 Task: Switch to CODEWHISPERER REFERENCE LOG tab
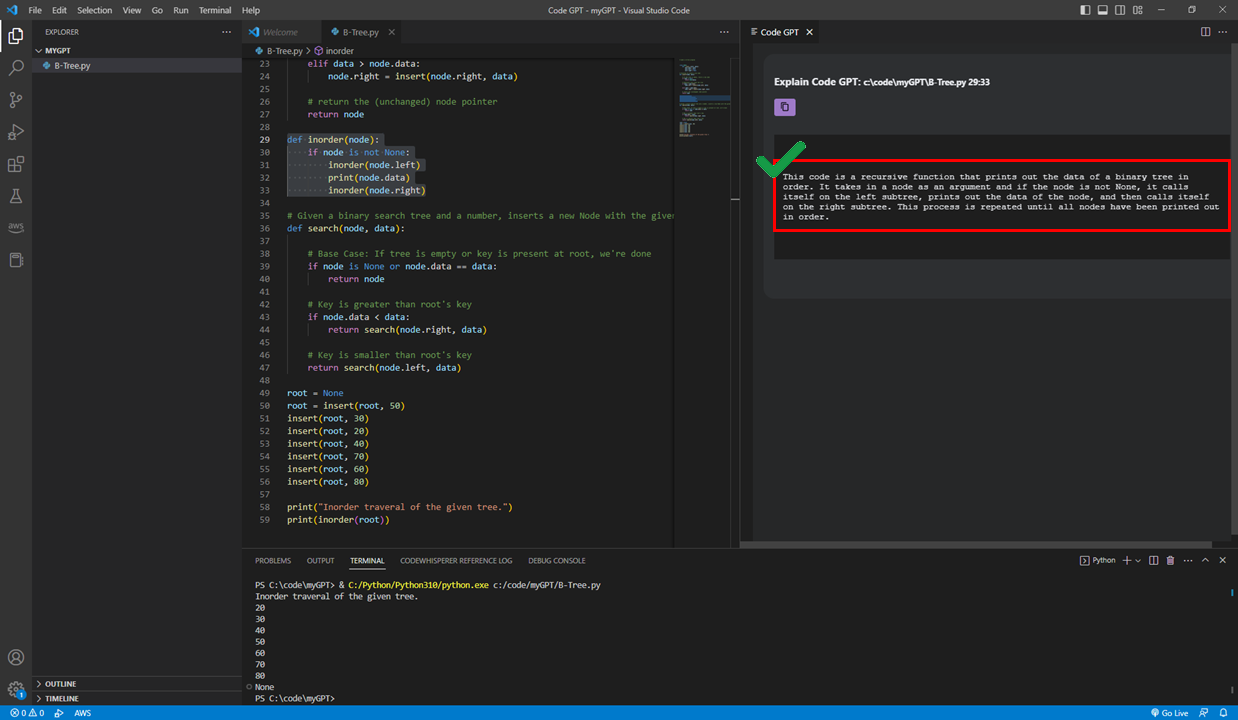coord(456,561)
